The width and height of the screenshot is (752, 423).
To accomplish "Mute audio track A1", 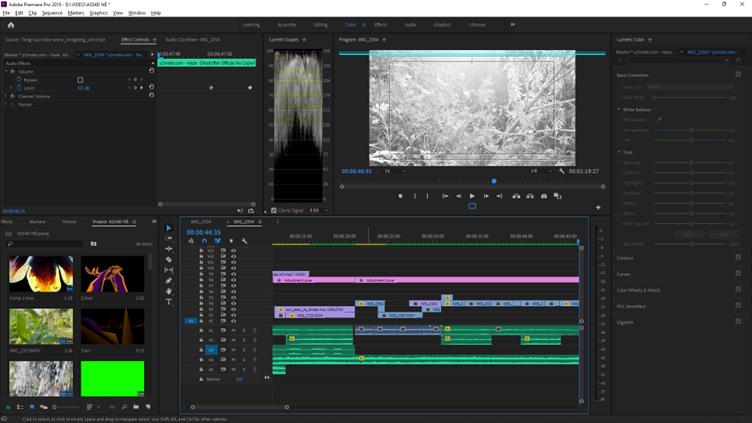I will coord(234,331).
